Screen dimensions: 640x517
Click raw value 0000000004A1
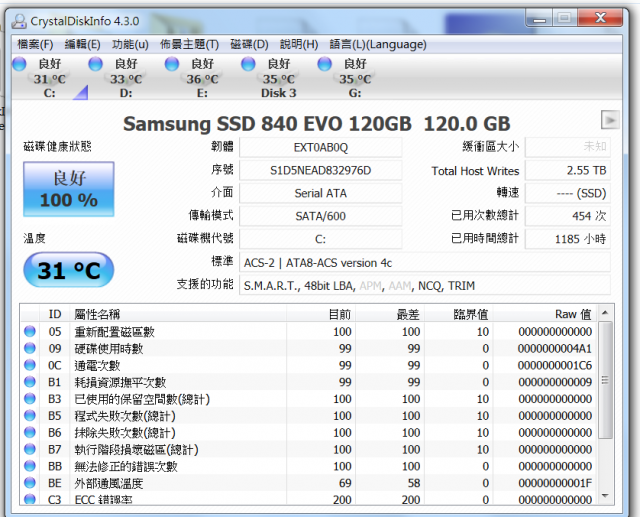click(555, 348)
